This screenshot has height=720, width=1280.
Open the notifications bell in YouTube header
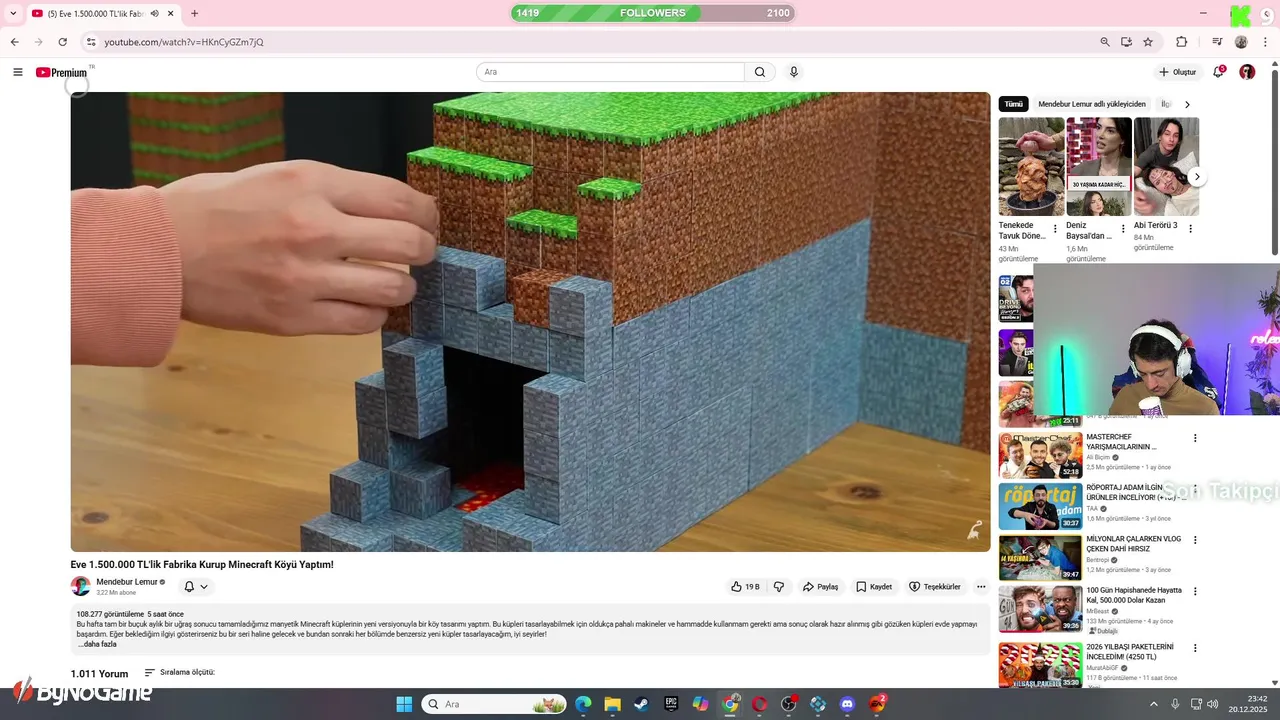[x=1218, y=72]
